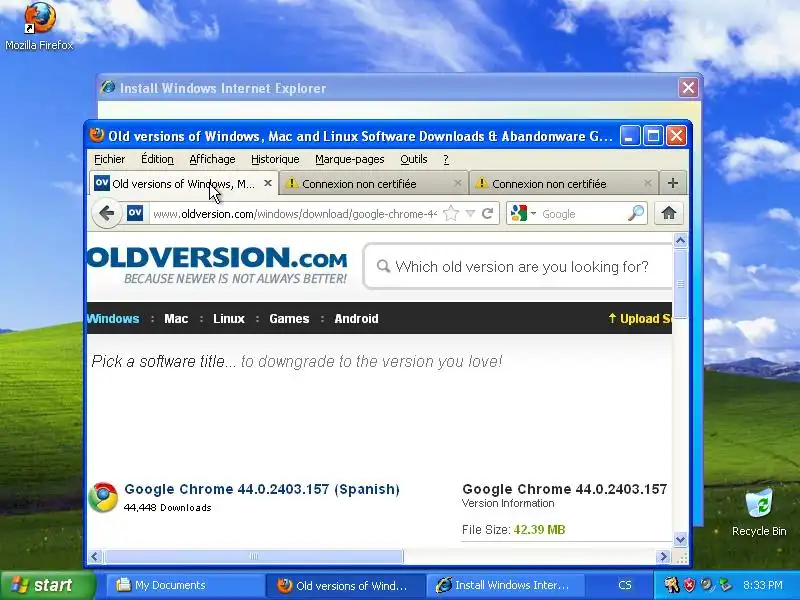800x600 pixels.
Task: Maximize the Firefox window
Action: (x=653, y=136)
